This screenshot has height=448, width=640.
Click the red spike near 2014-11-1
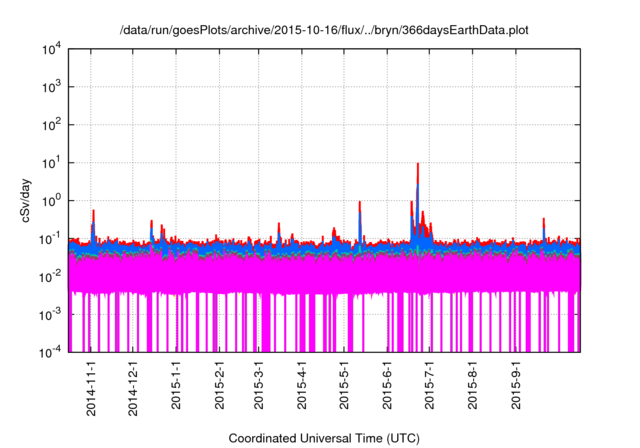(93, 215)
